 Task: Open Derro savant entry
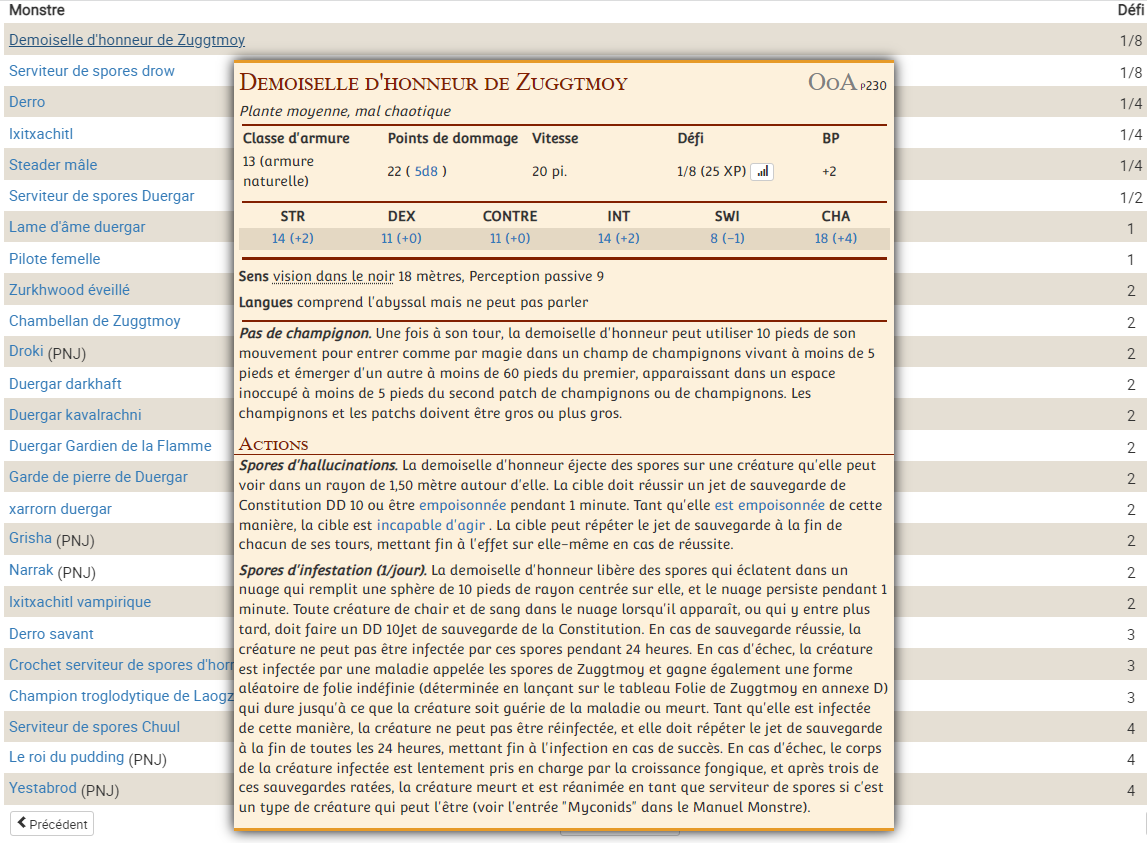51,634
